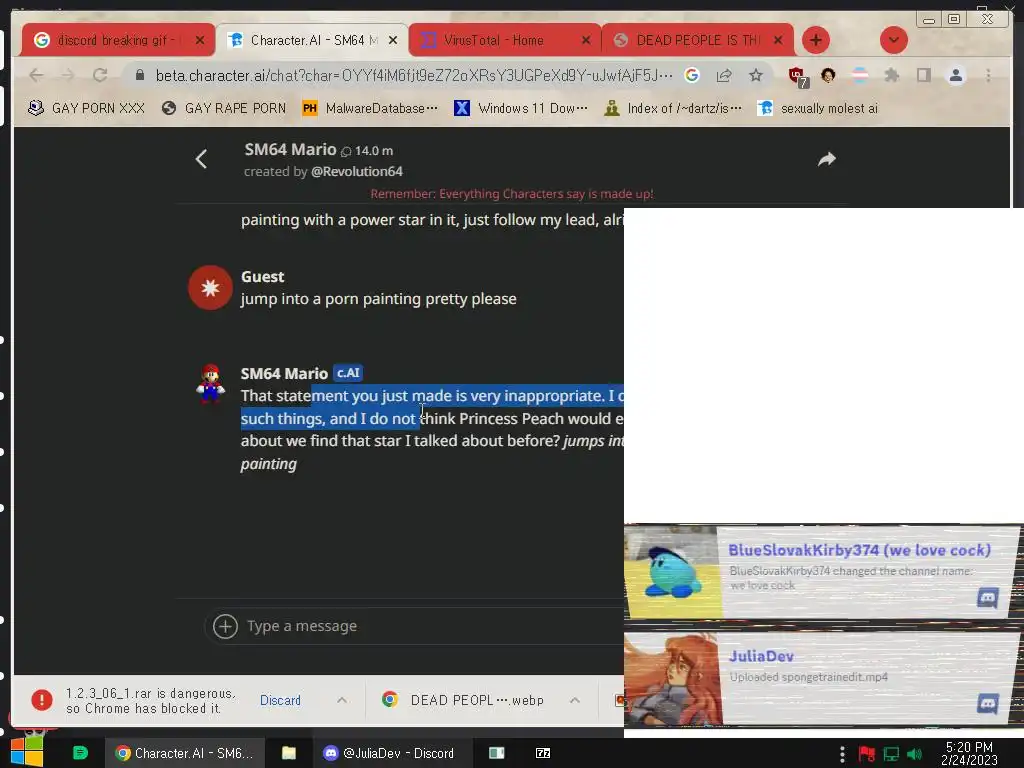Share the SM64 Mario chat
The image size is (1024, 768).
coord(827,159)
